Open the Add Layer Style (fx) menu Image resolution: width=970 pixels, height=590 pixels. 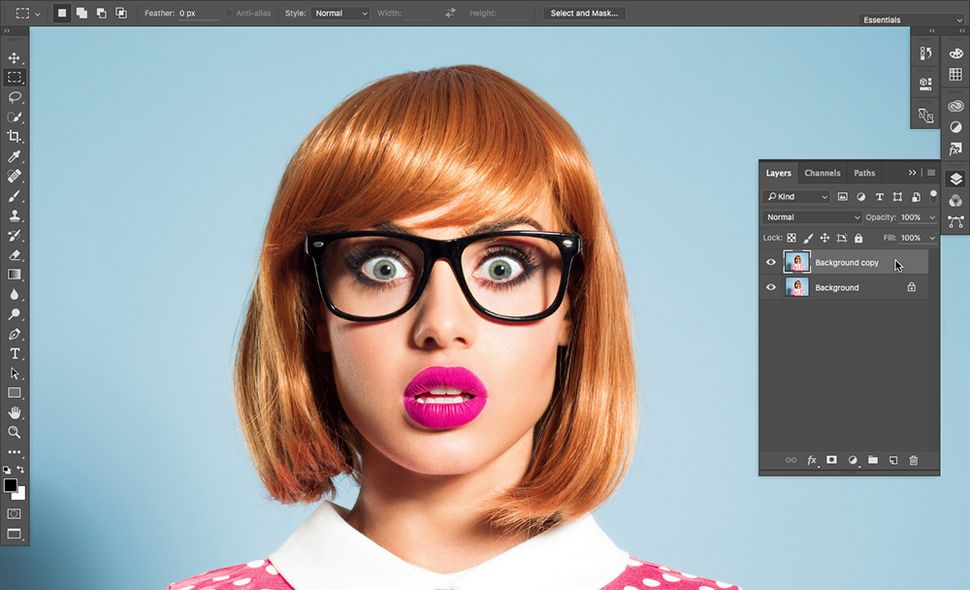pos(810,460)
